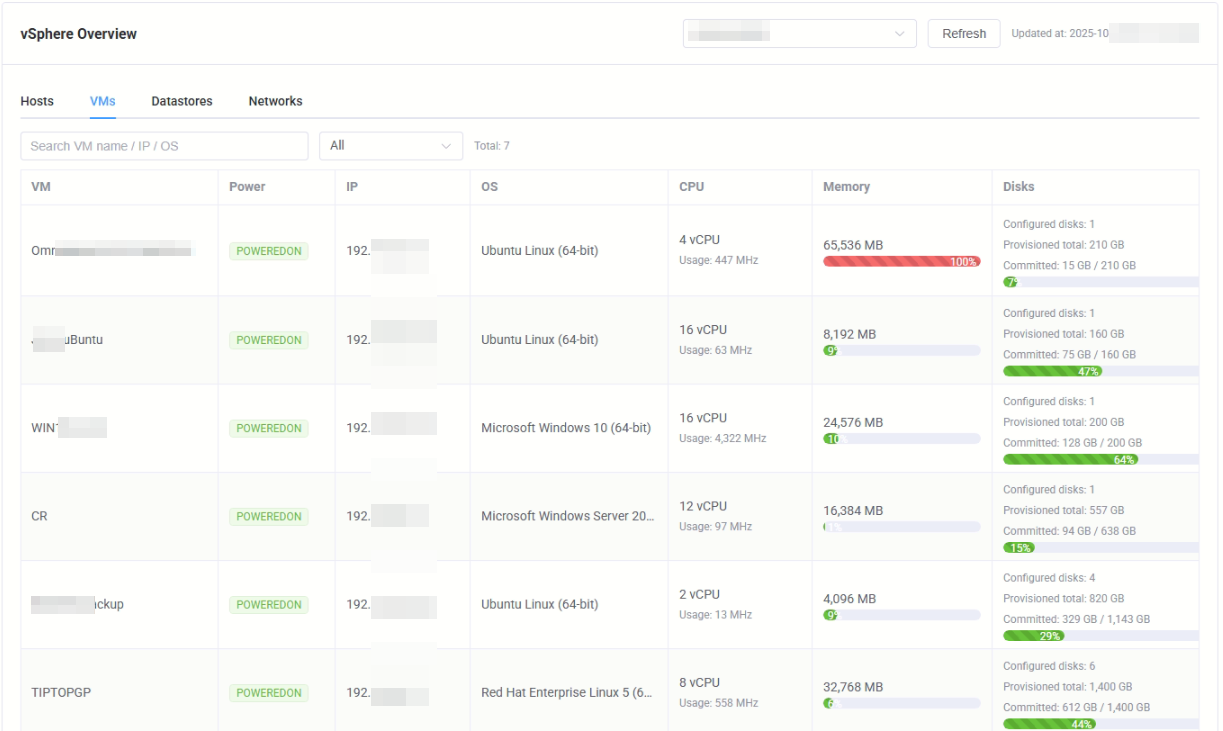1223x731 pixels.
Task: Select the Networks tab
Action: (x=275, y=101)
